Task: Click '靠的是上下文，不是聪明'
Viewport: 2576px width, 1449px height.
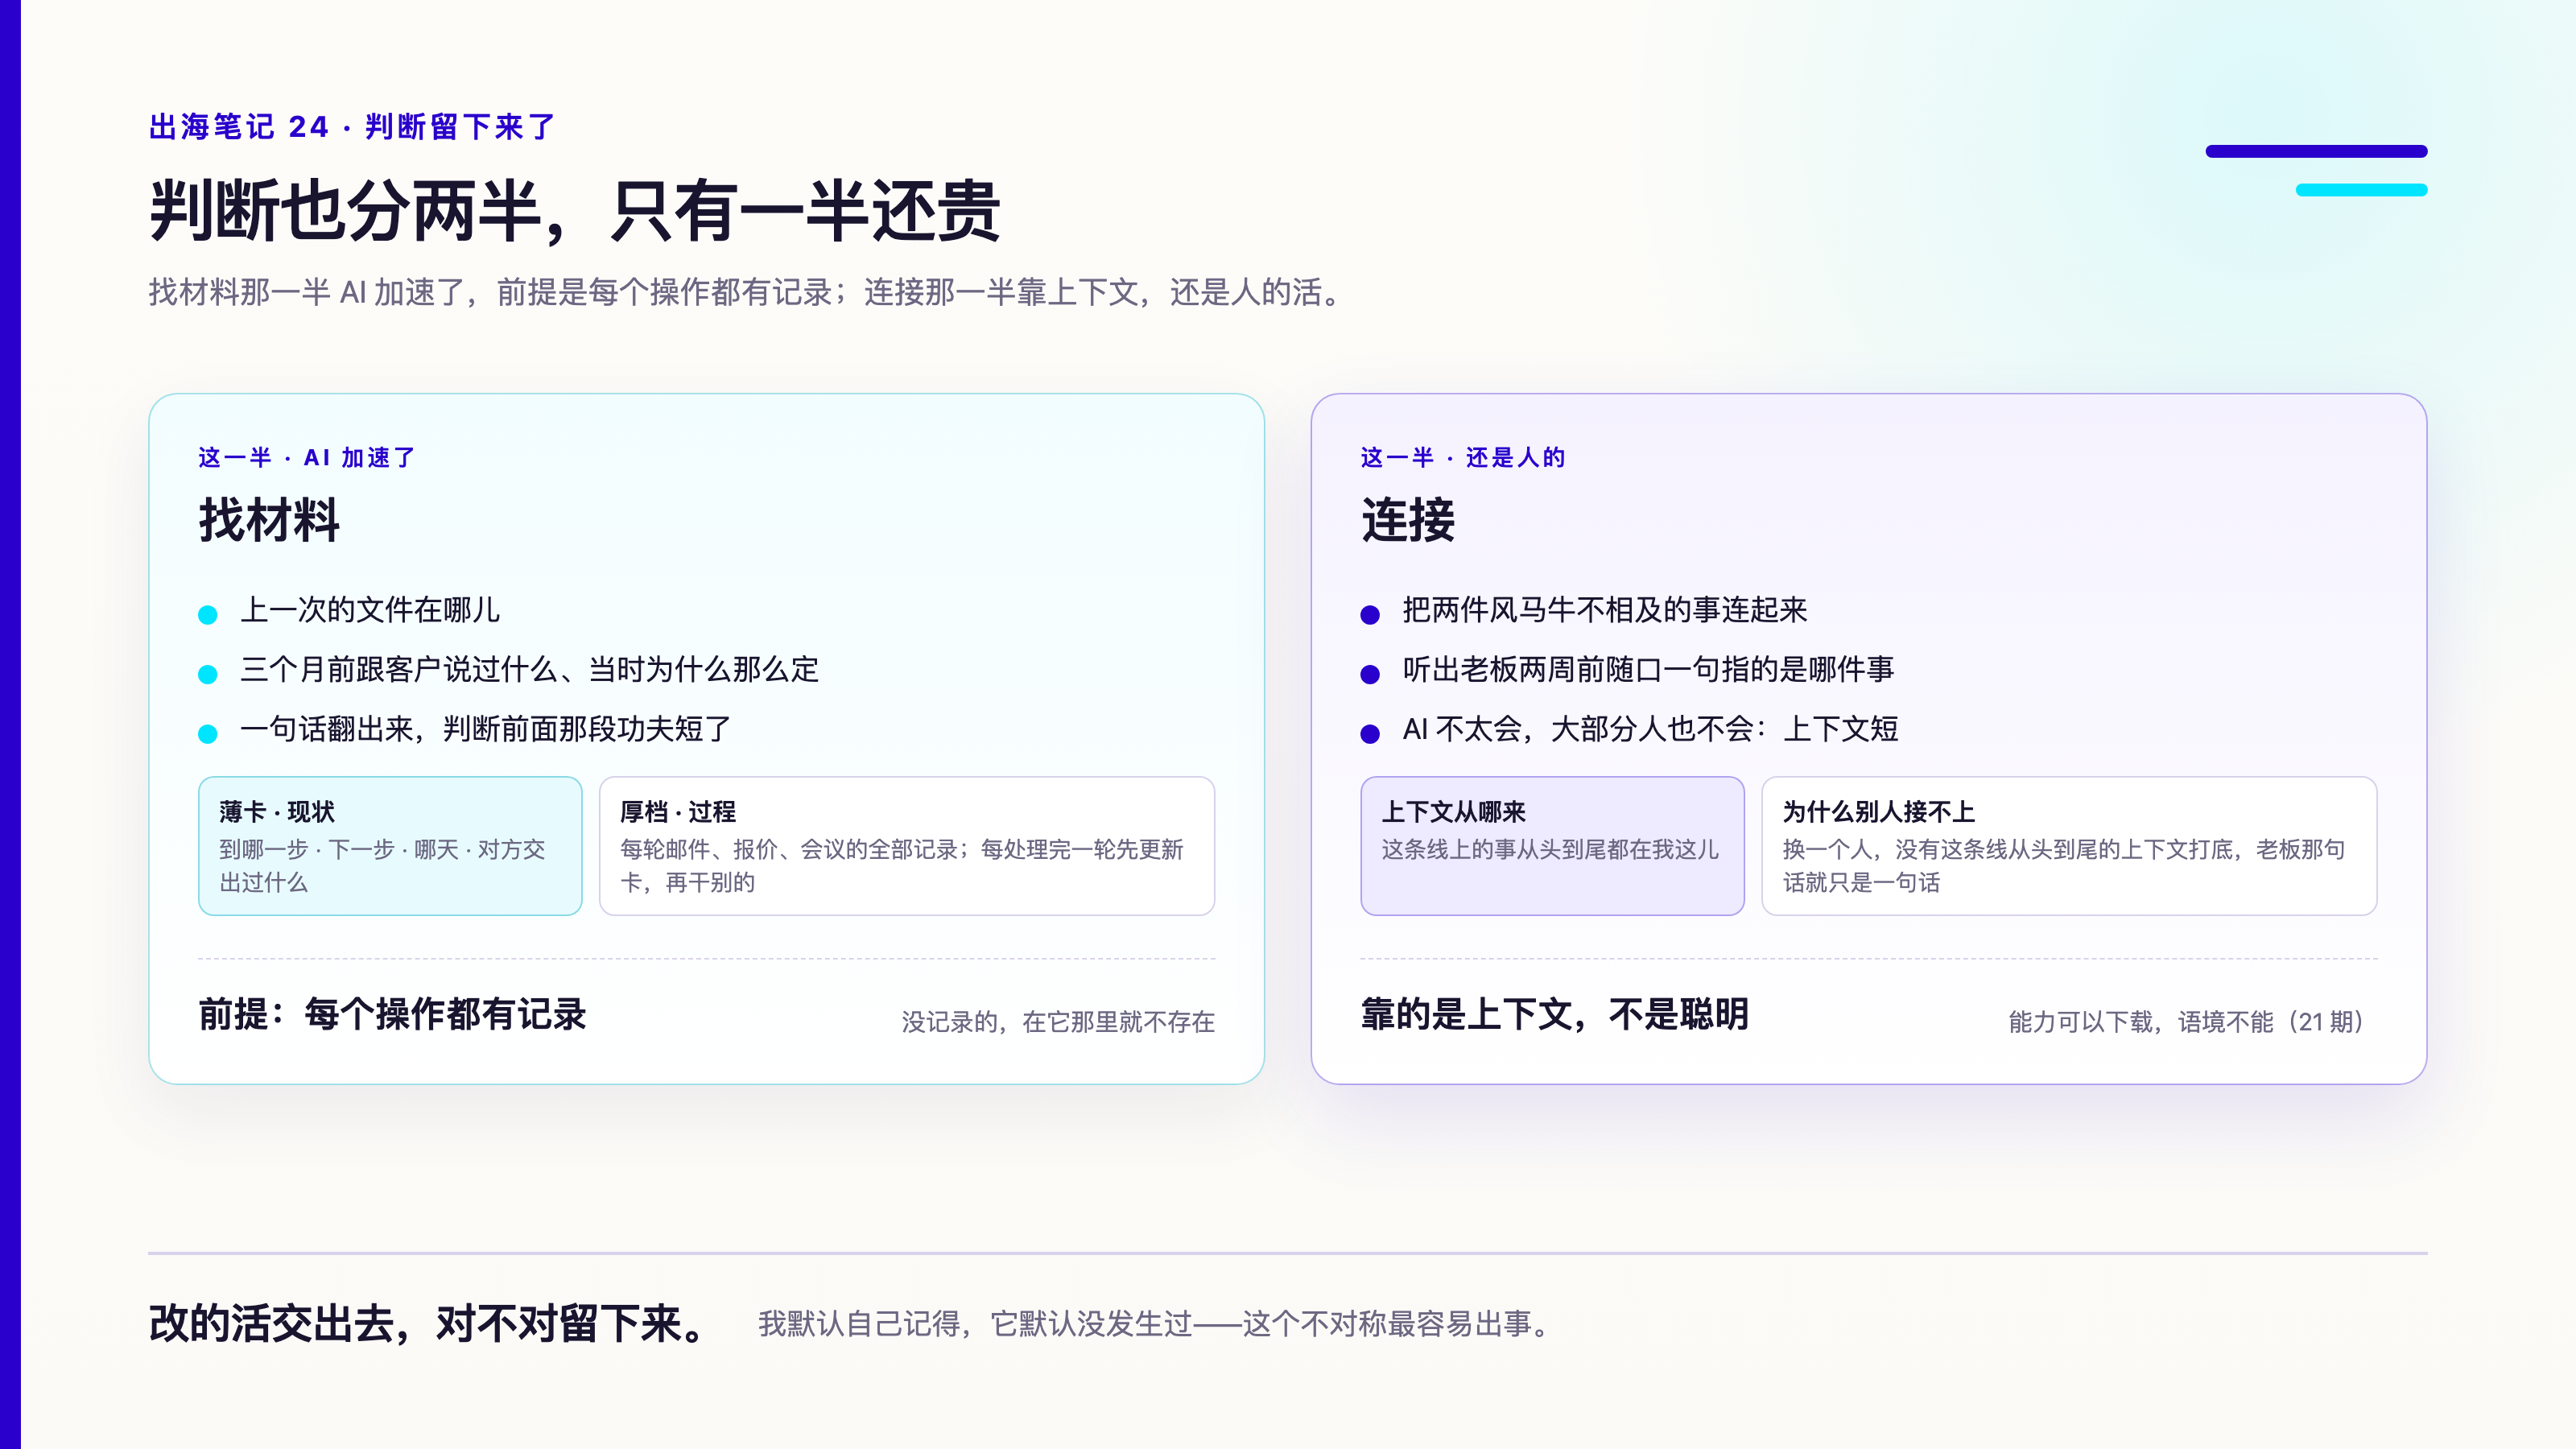Action: click(x=1554, y=1014)
